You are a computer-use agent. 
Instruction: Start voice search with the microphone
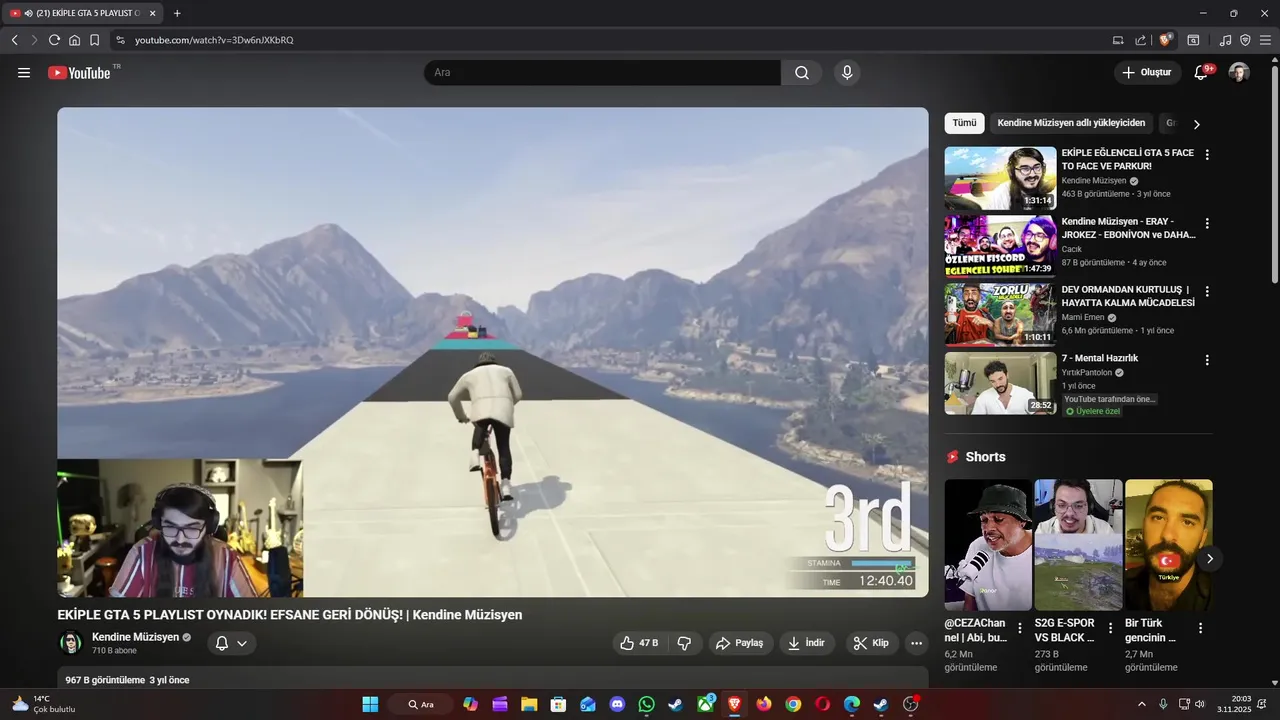tap(847, 73)
